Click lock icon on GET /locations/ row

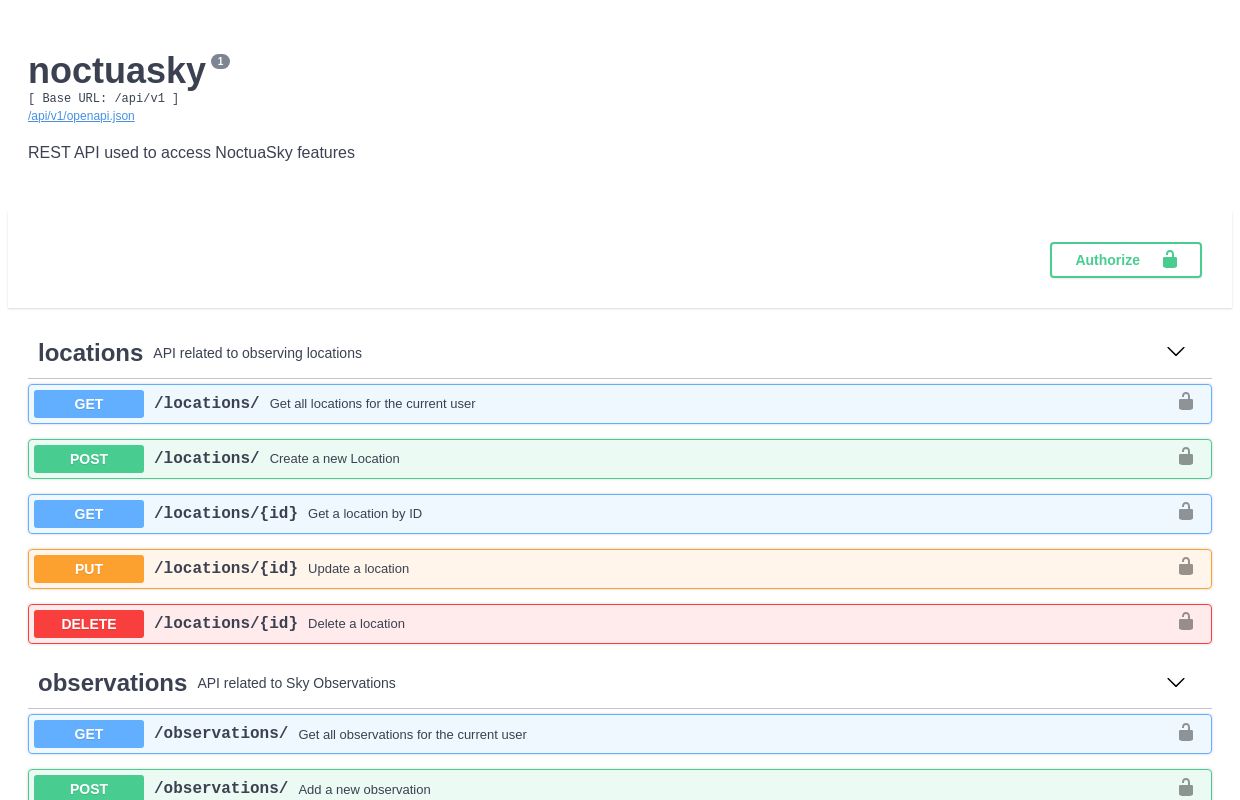[1186, 402]
